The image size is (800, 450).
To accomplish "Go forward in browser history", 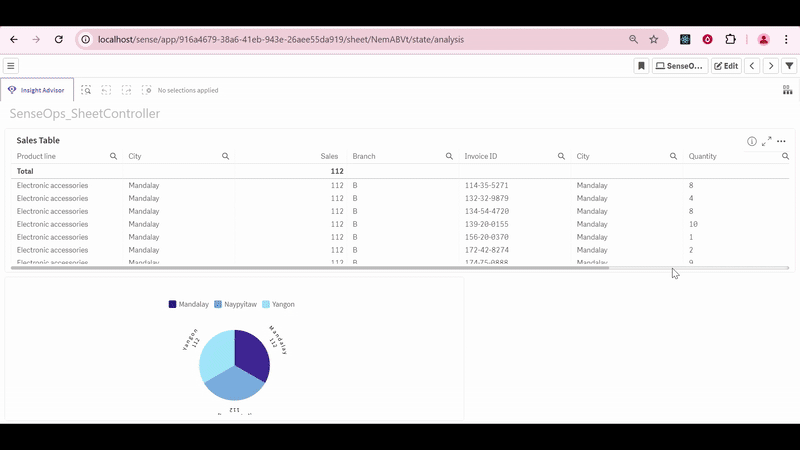I will click(36, 39).
